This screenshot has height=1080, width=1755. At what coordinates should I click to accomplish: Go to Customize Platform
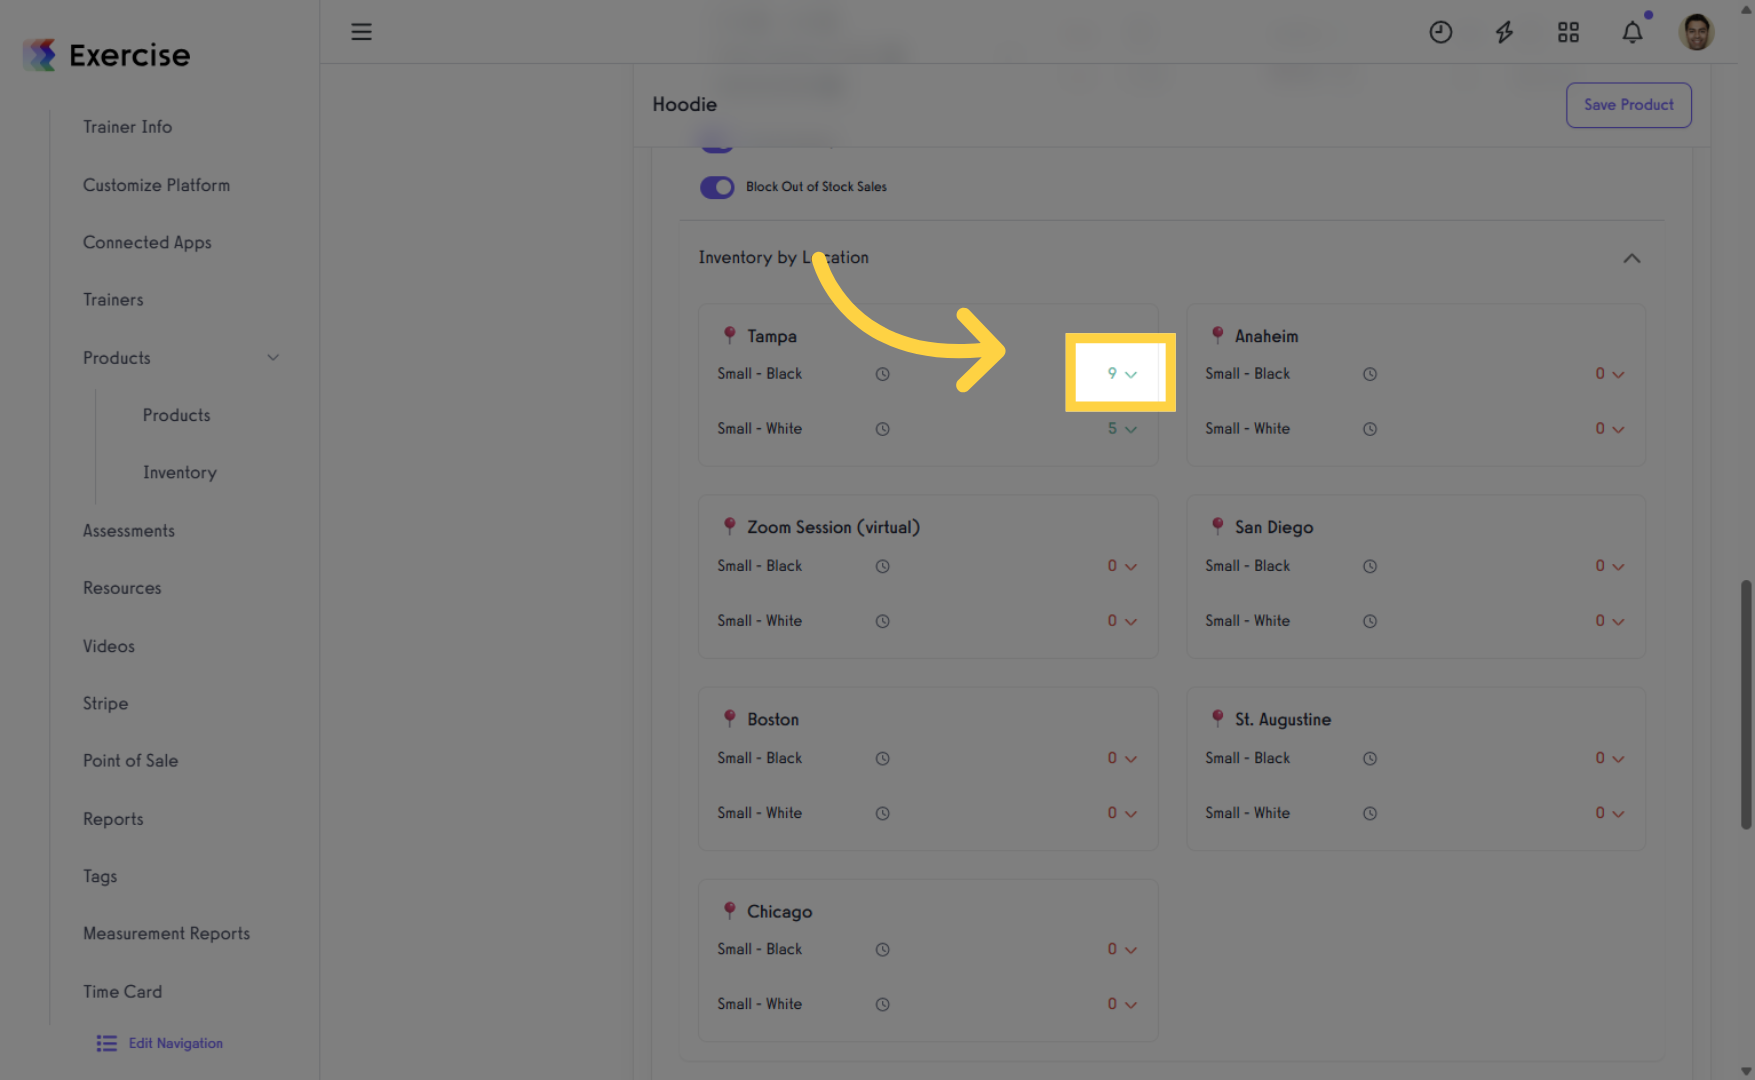coord(156,185)
